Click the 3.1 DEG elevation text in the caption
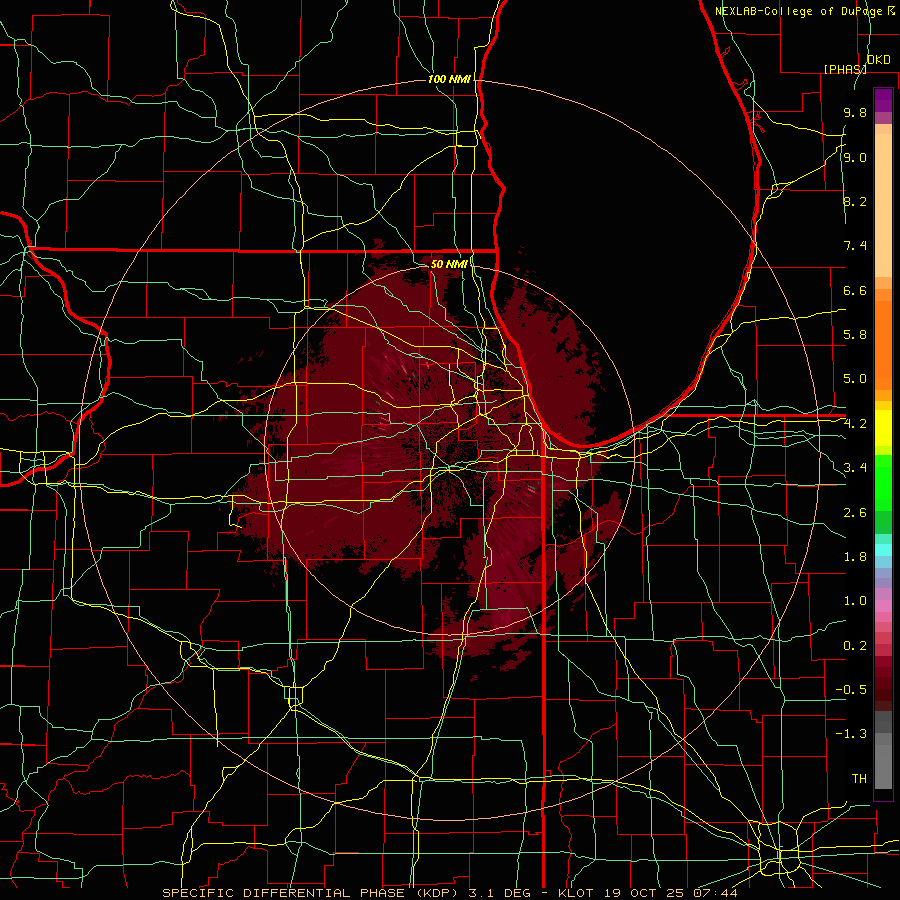 coord(498,893)
